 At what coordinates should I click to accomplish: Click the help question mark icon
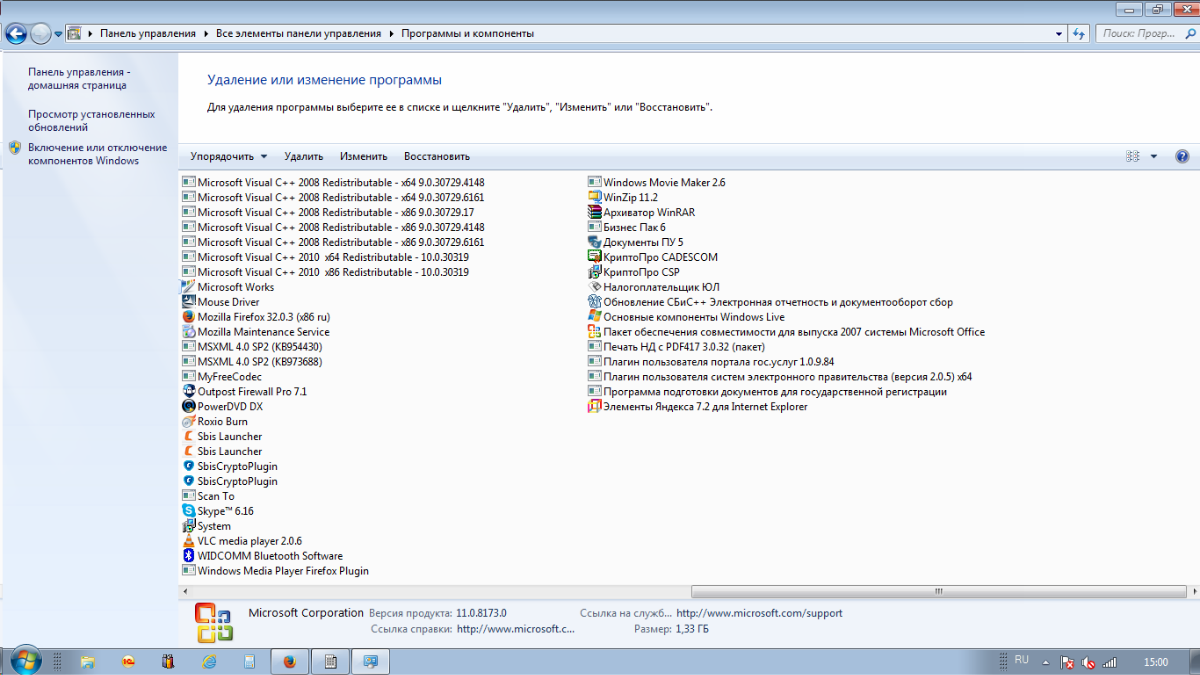[1182, 157]
